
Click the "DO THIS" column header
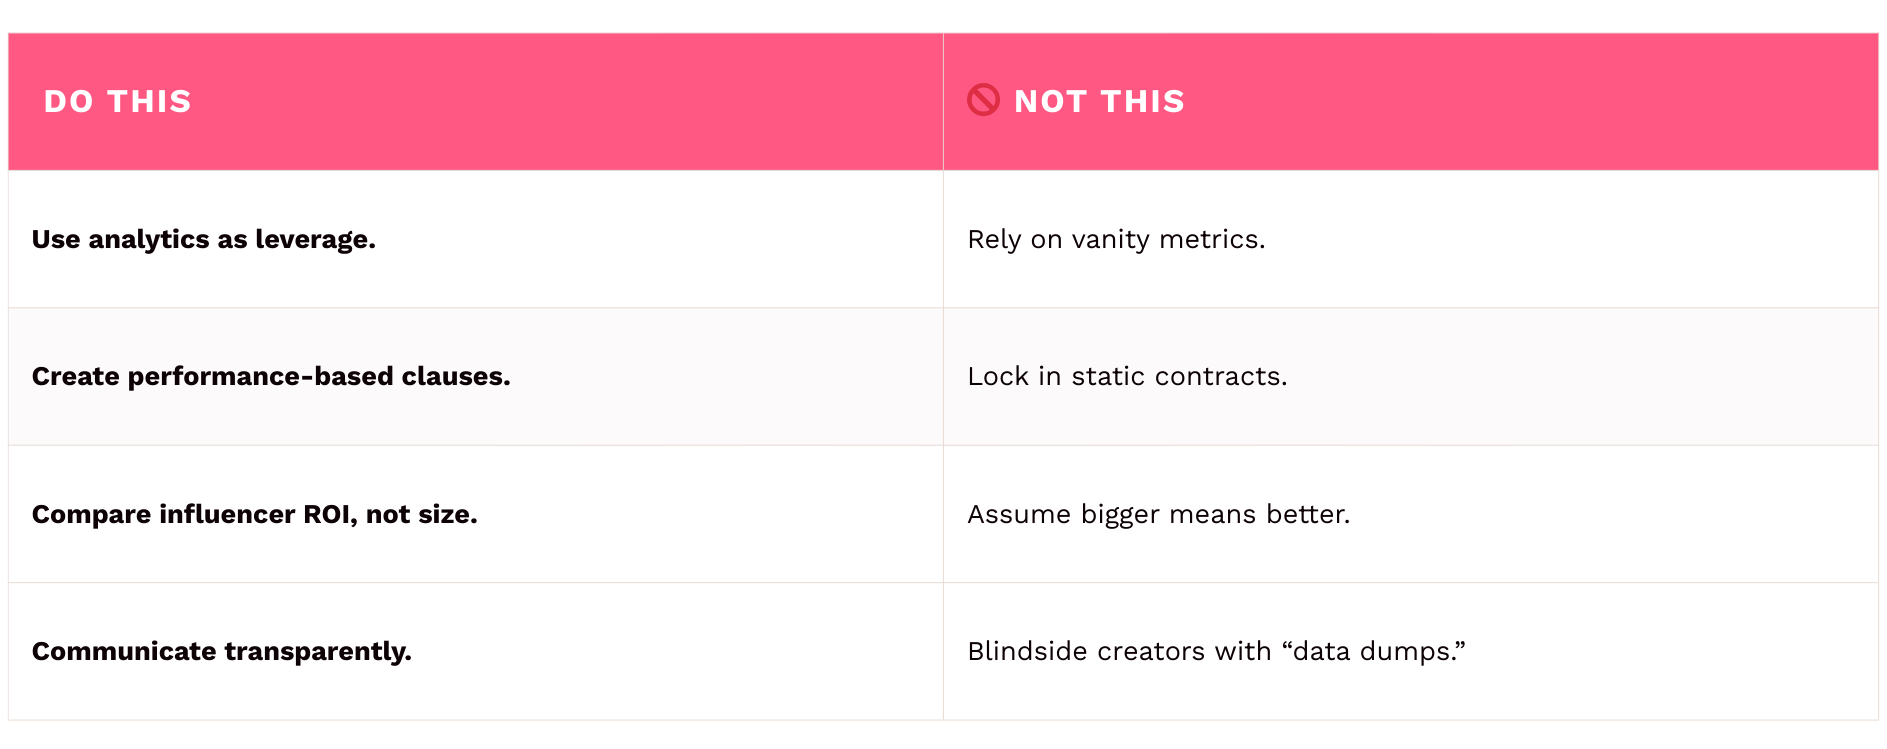[117, 101]
